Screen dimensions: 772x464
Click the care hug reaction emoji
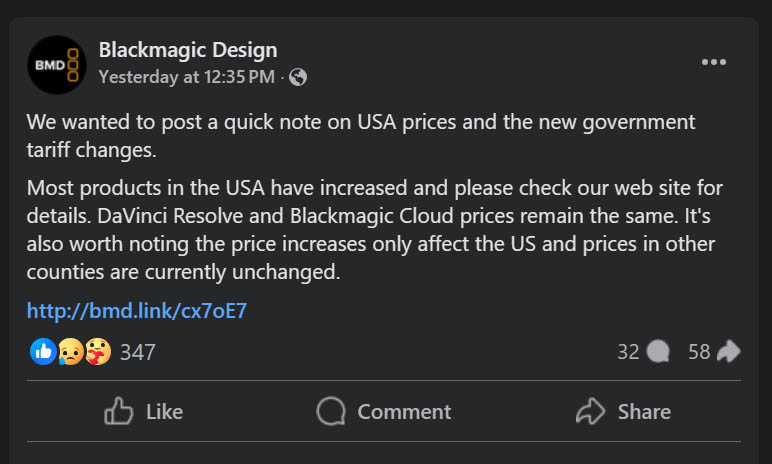[x=97, y=351]
